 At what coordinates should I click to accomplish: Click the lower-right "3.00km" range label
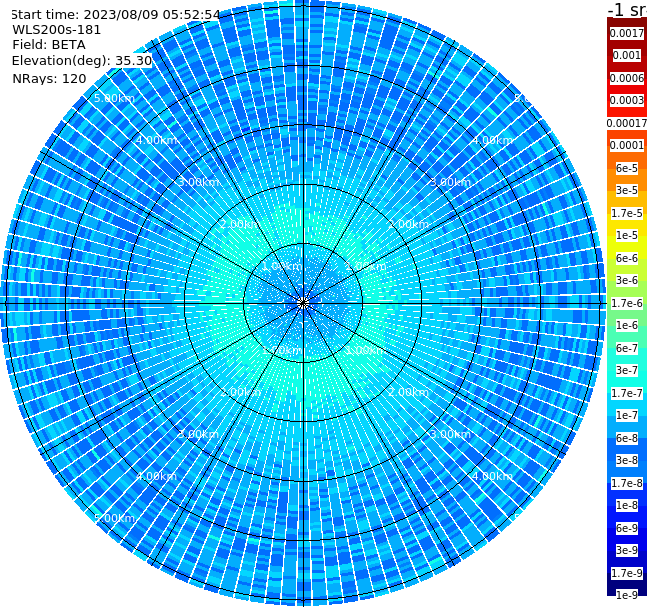pyautogui.click(x=450, y=434)
